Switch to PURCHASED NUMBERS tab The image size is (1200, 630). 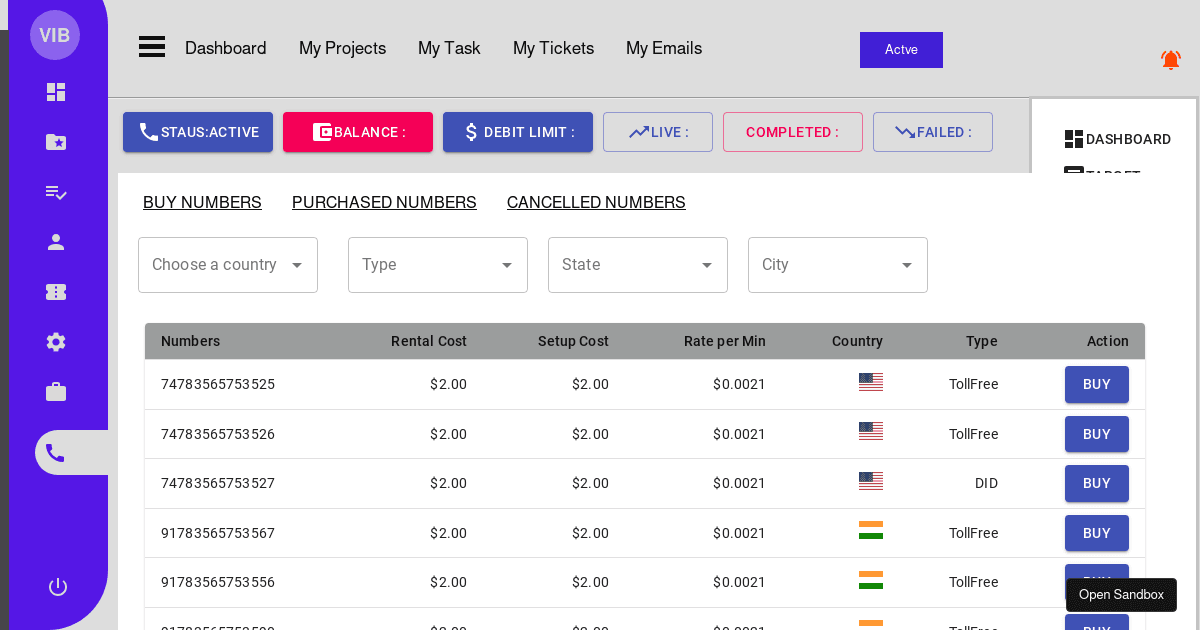click(384, 202)
